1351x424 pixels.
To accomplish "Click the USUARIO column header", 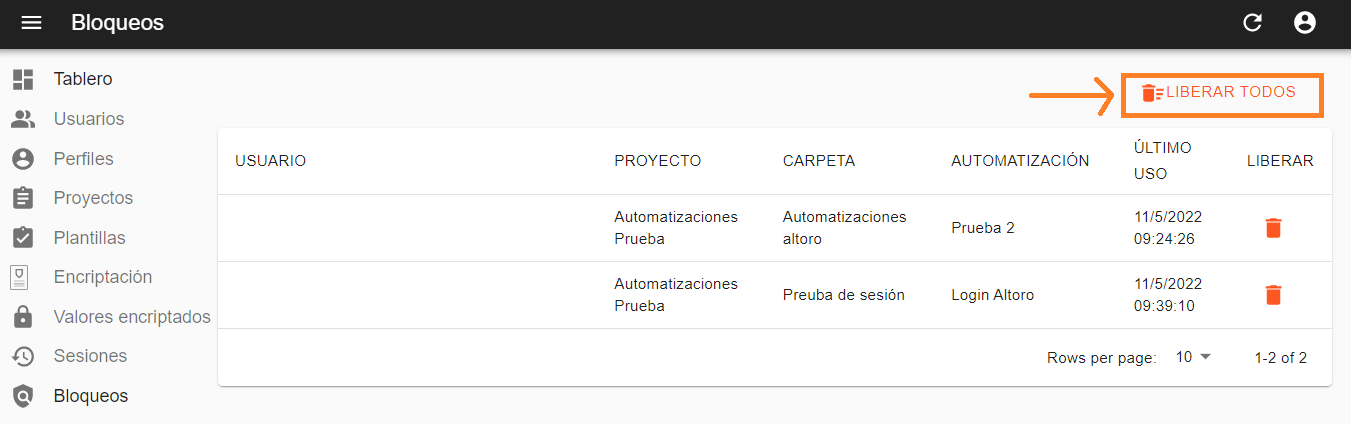I will coord(270,161).
